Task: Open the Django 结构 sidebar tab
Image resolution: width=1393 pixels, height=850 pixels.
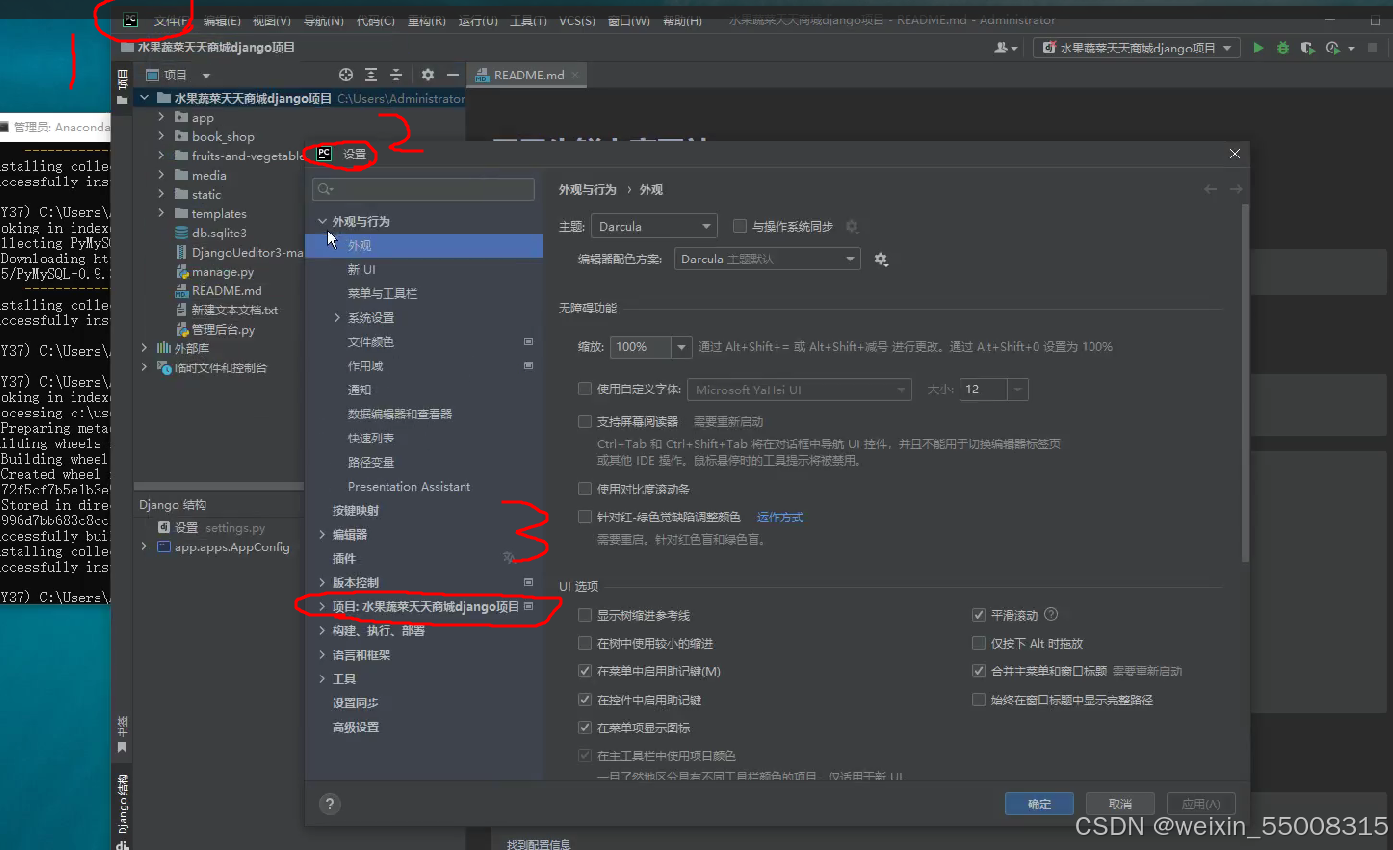Action: [x=122, y=808]
